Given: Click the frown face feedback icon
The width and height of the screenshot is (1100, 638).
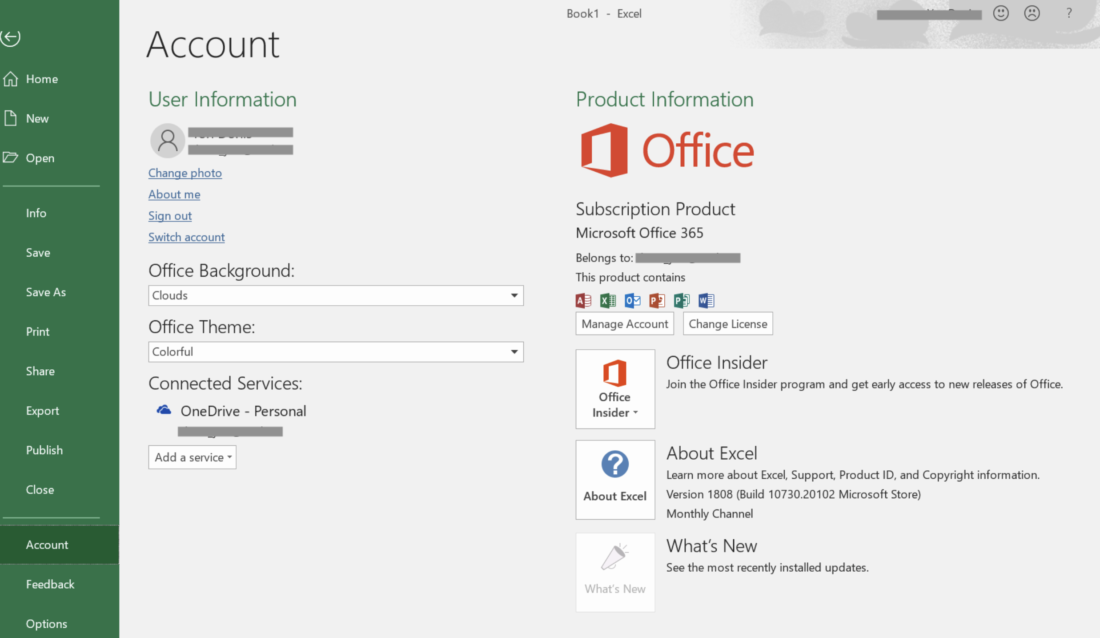Looking at the screenshot, I should pos(1031,13).
